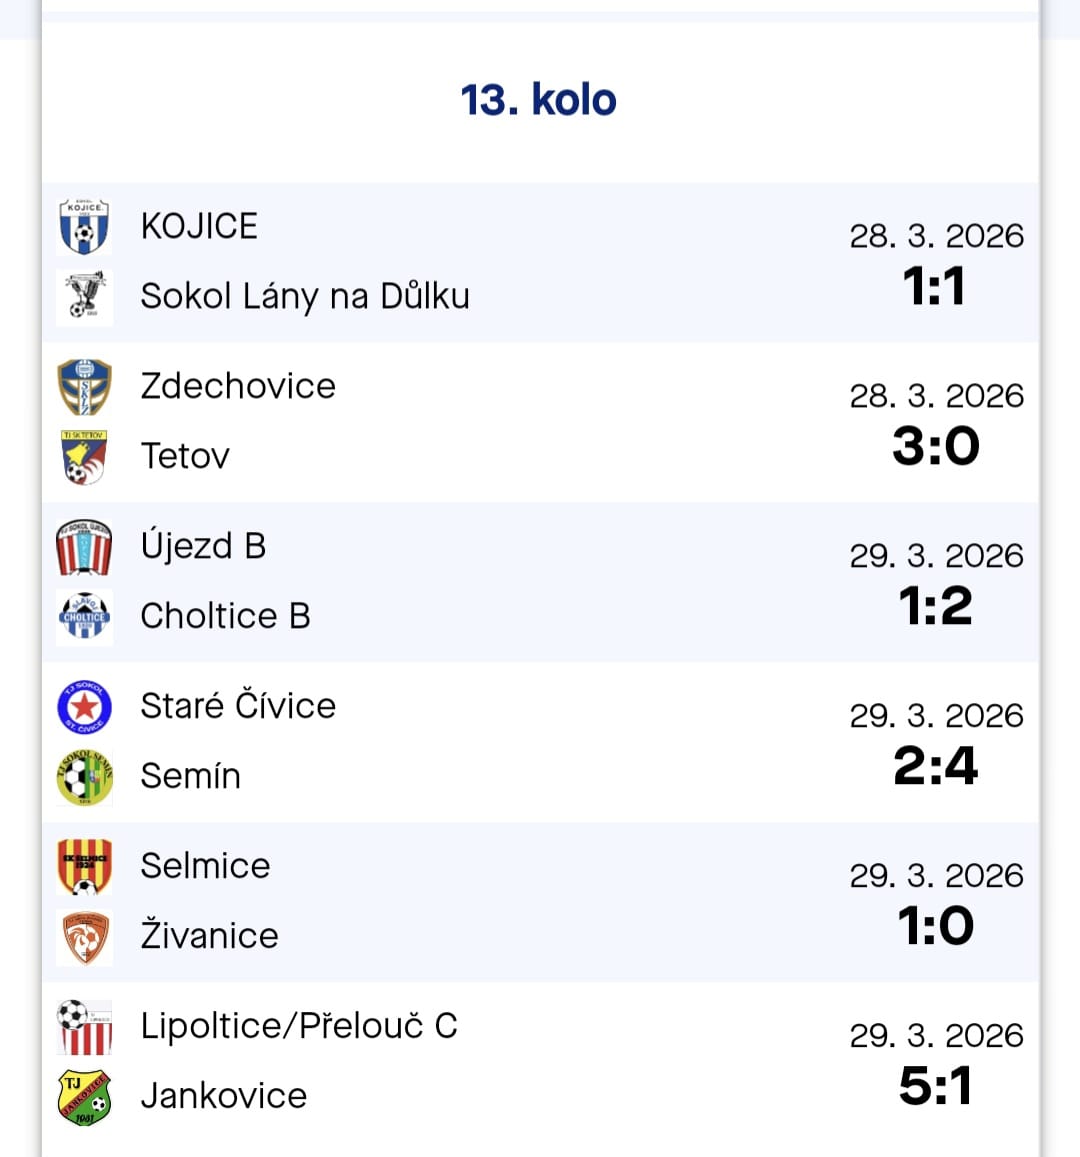
Task: Click the Selmice team badge
Action: 84,866
